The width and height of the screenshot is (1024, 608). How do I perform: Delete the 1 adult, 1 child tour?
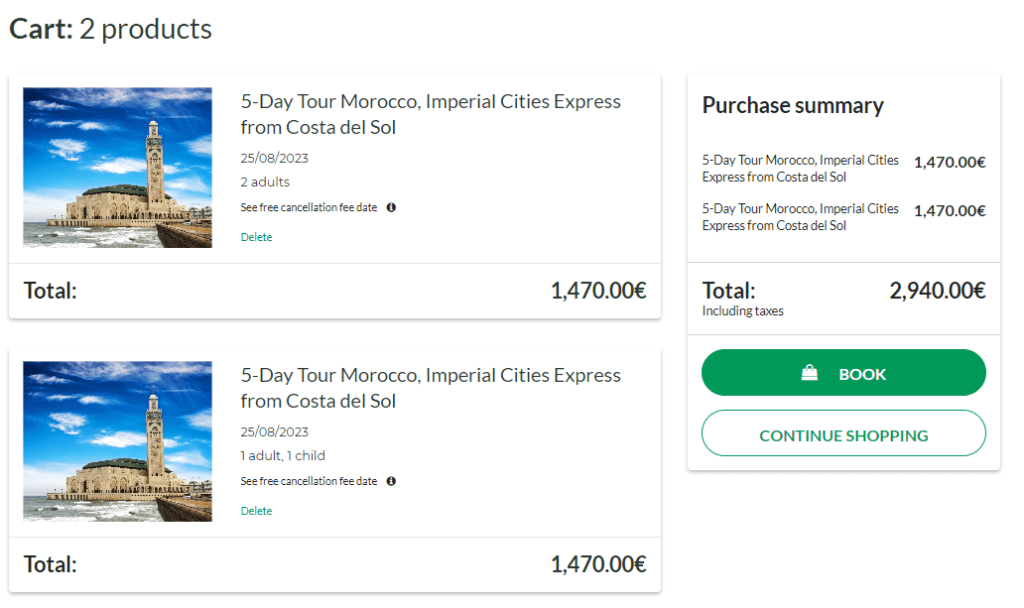point(256,511)
